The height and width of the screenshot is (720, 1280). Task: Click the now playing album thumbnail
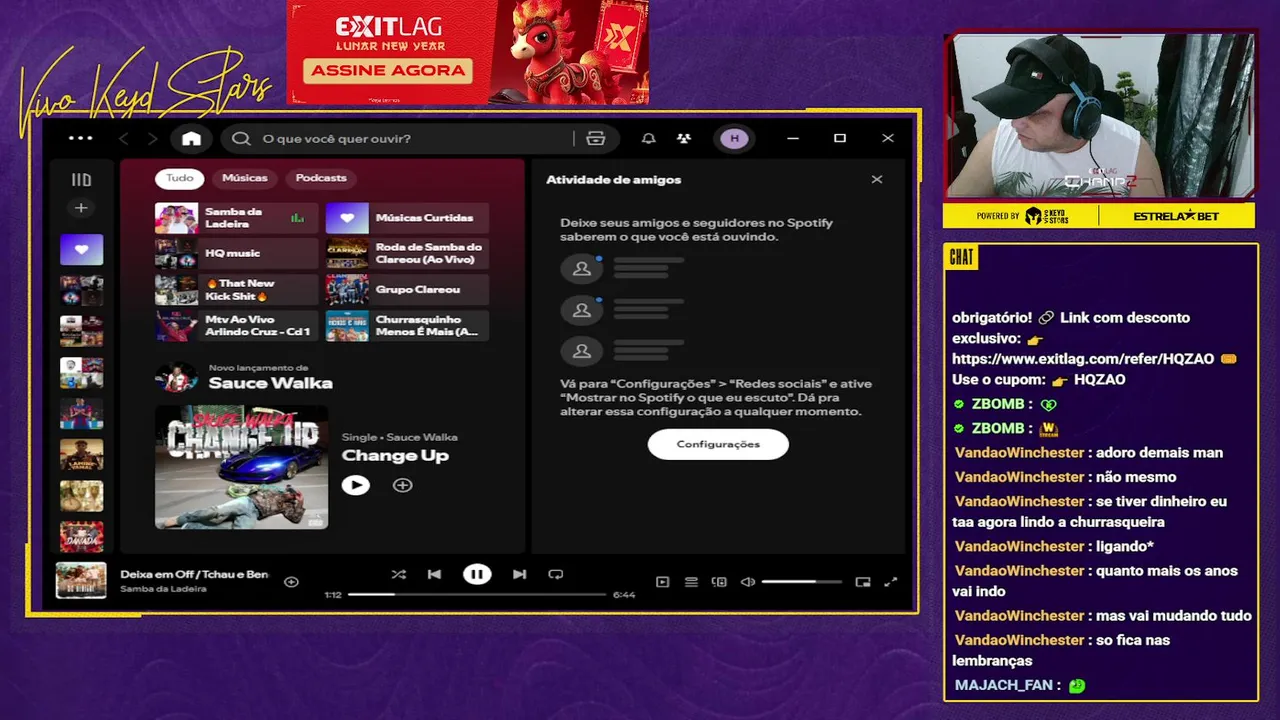tap(81, 580)
